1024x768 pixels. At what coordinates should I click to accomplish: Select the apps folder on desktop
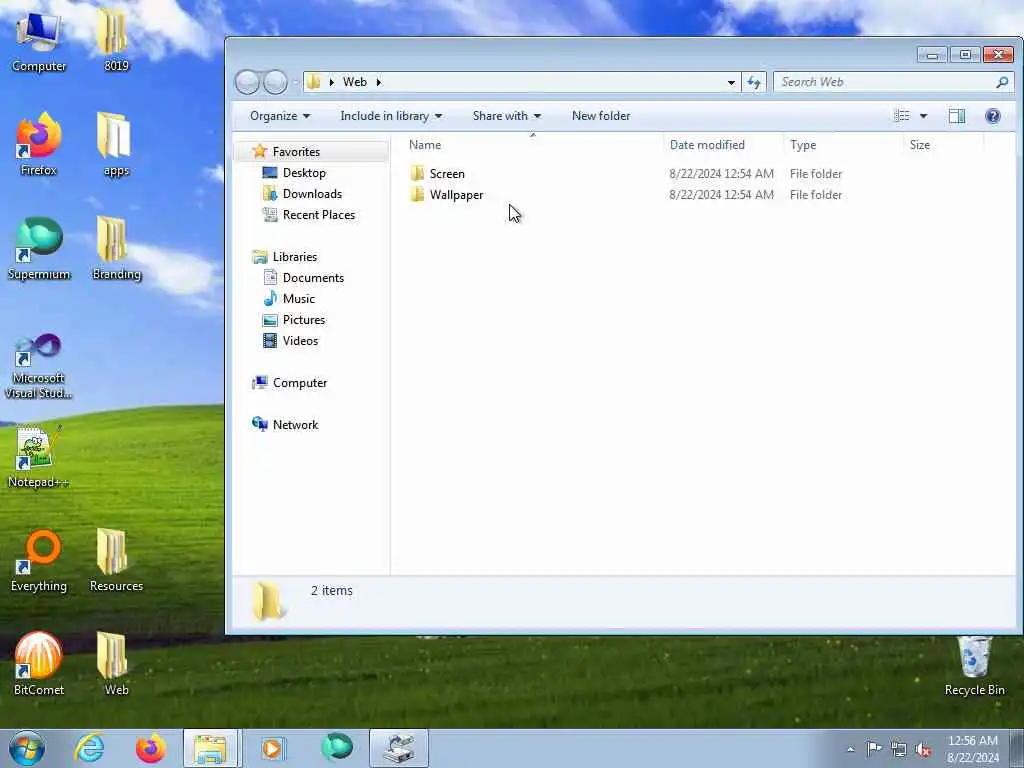point(116,144)
